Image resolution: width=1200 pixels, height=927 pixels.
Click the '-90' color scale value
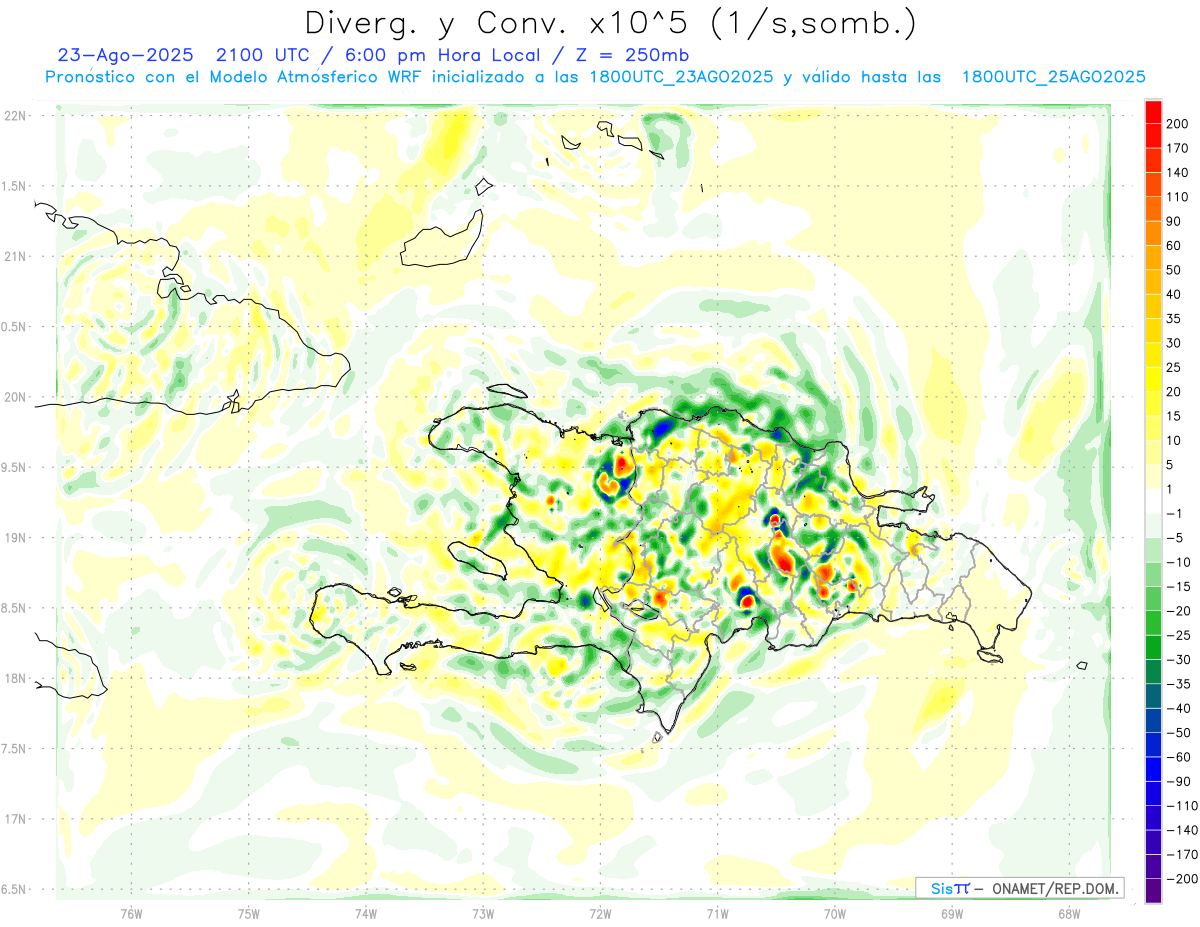tap(1178, 782)
